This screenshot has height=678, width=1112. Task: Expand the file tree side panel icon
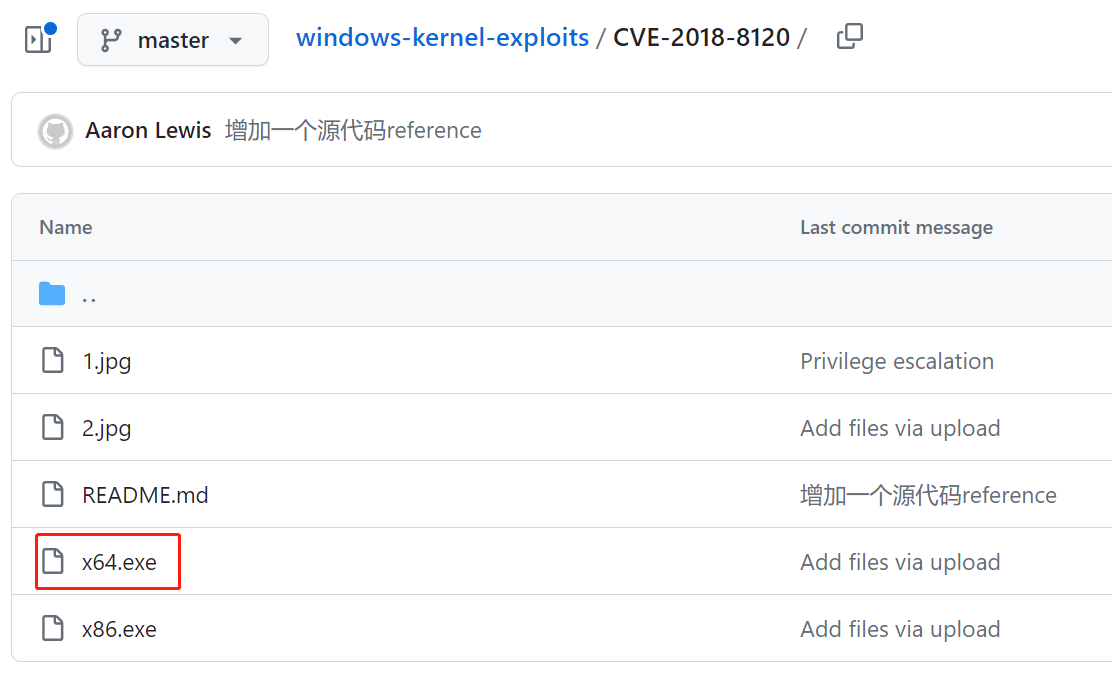point(38,40)
